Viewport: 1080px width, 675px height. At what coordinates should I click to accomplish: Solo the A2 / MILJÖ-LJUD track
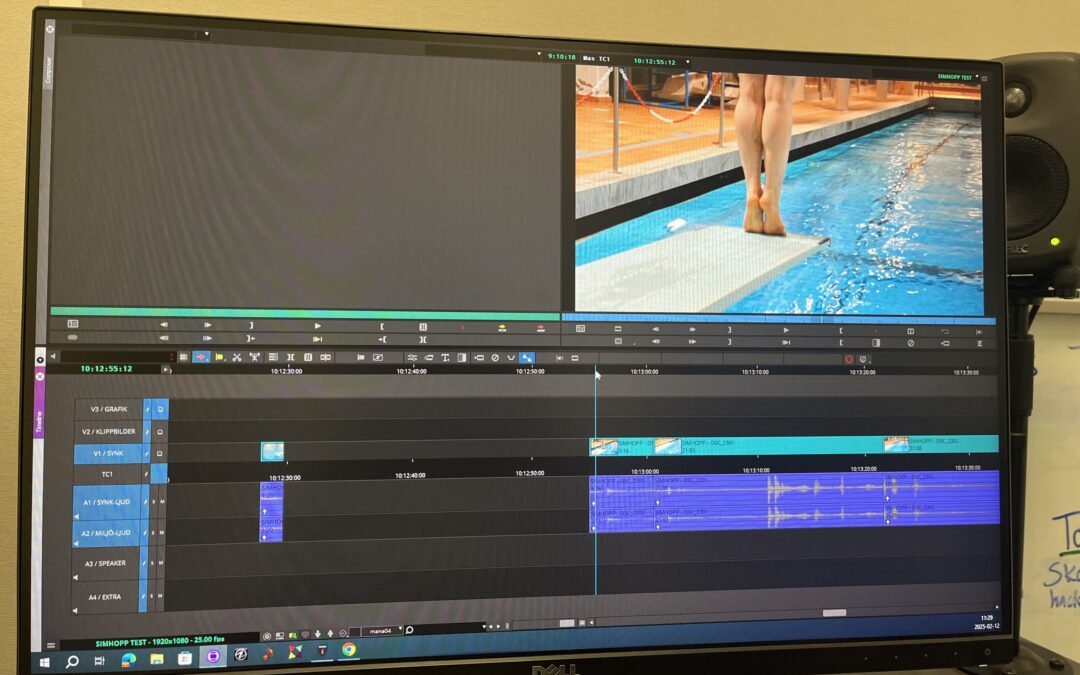click(153, 533)
